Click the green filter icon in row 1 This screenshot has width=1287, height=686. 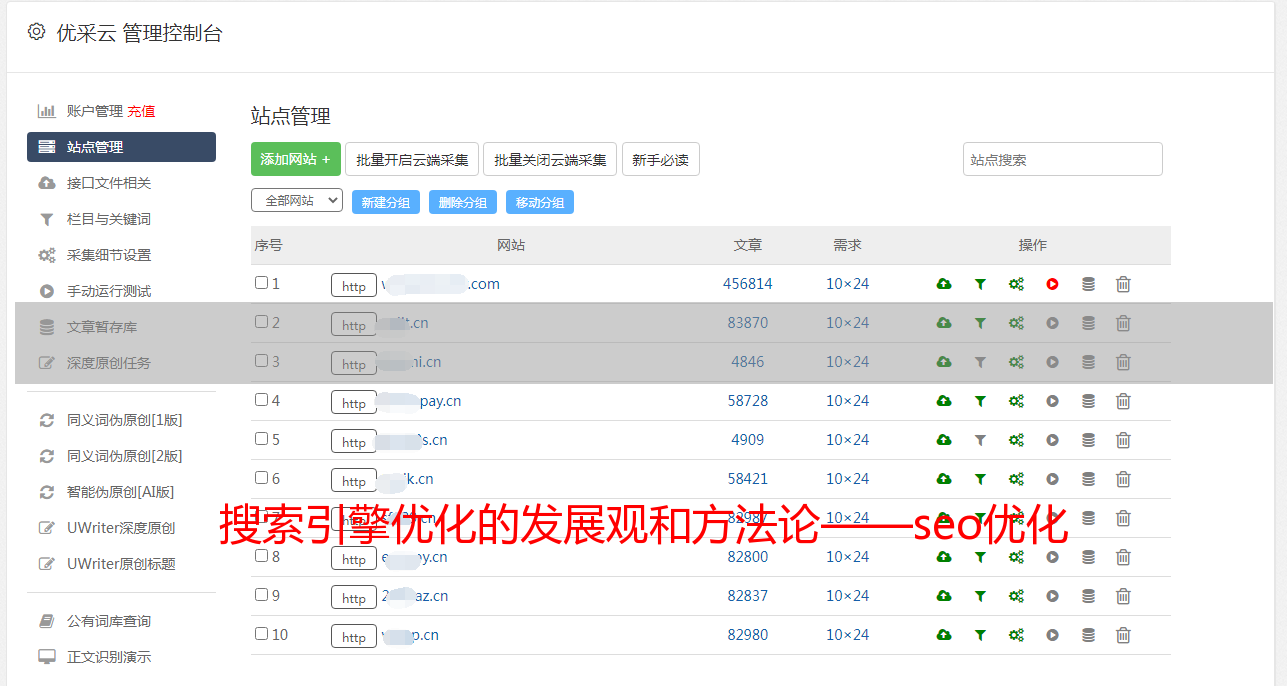(x=980, y=284)
